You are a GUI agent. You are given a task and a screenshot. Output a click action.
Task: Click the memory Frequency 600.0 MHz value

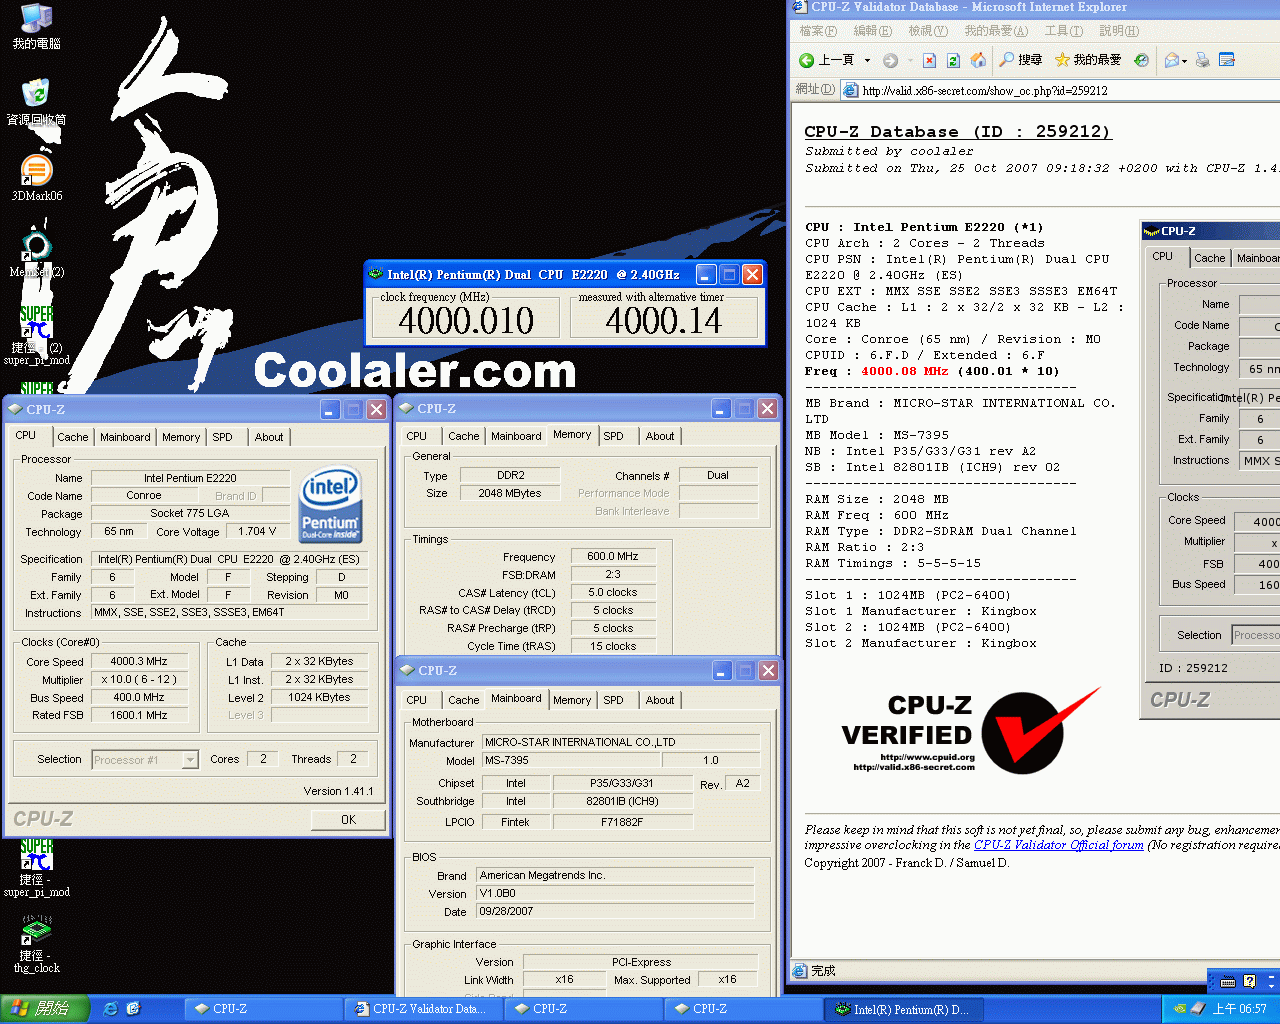tap(613, 556)
